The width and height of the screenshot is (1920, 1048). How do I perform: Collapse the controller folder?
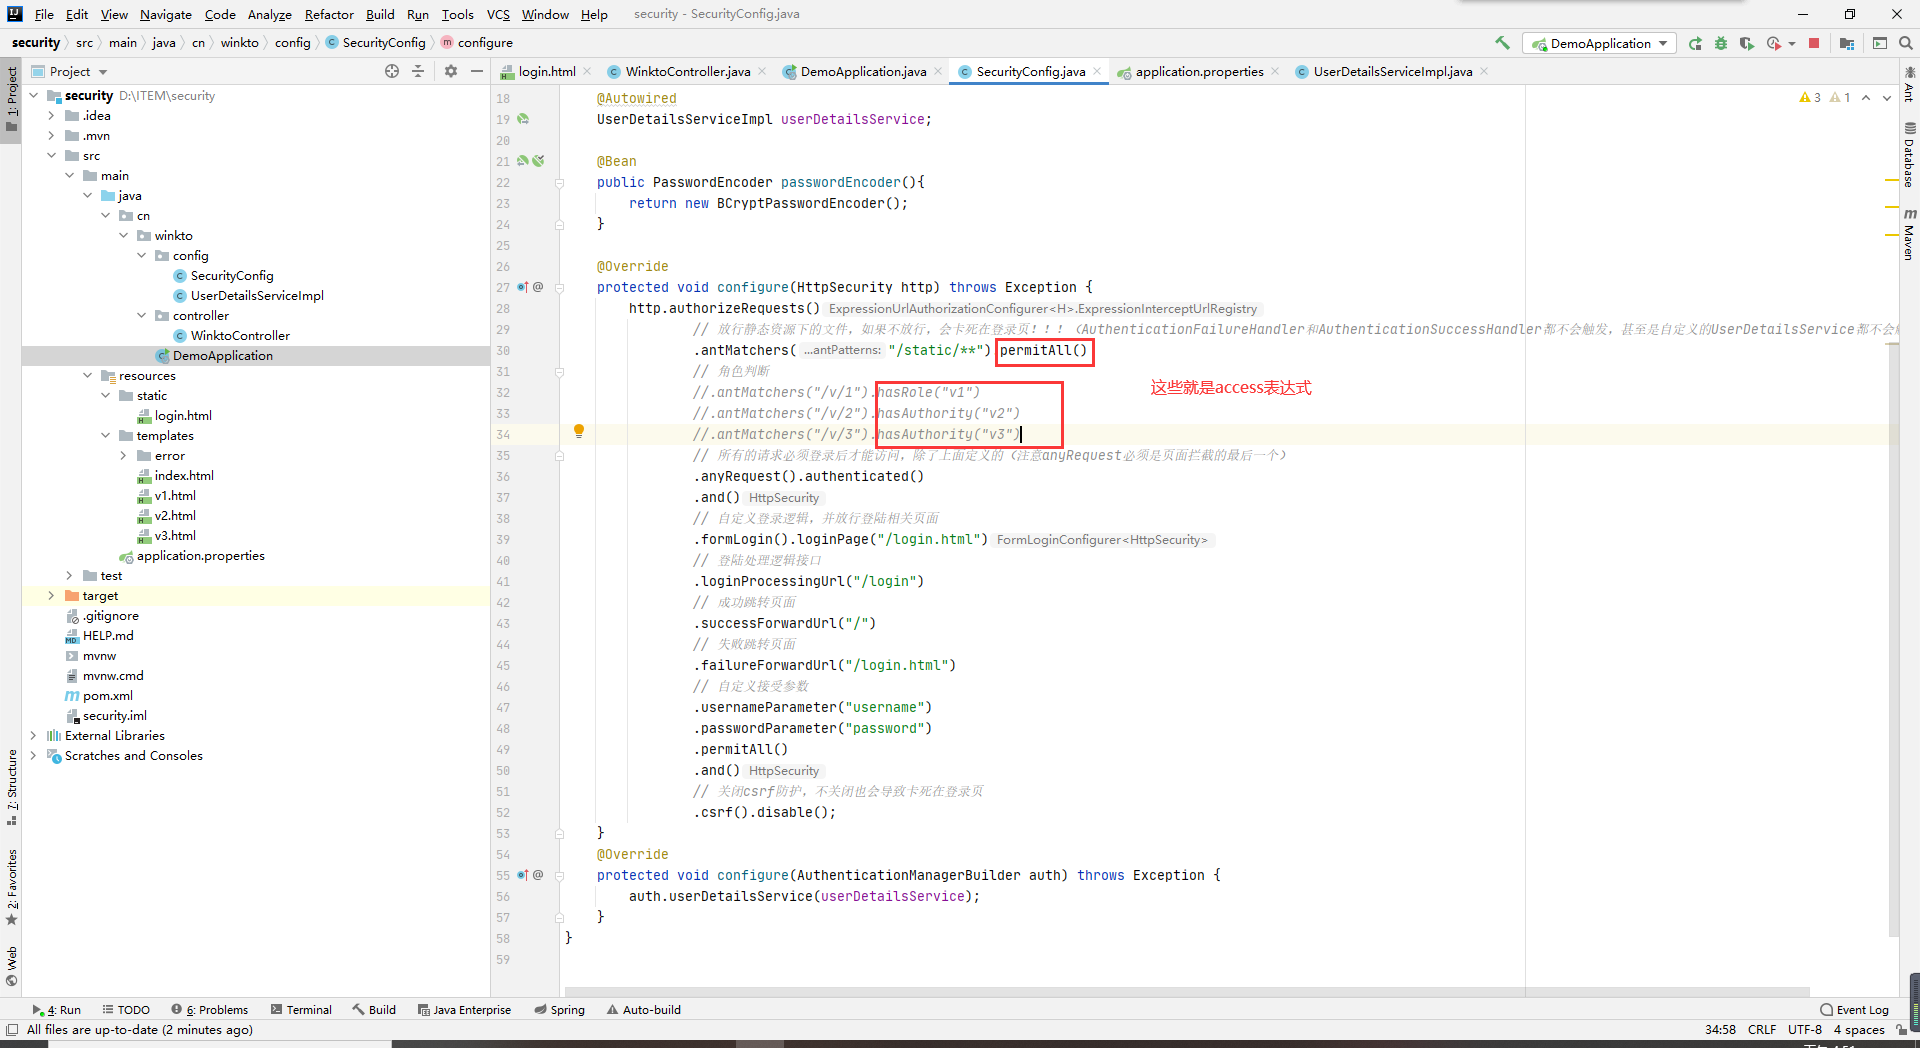pyautogui.click(x=142, y=316)
